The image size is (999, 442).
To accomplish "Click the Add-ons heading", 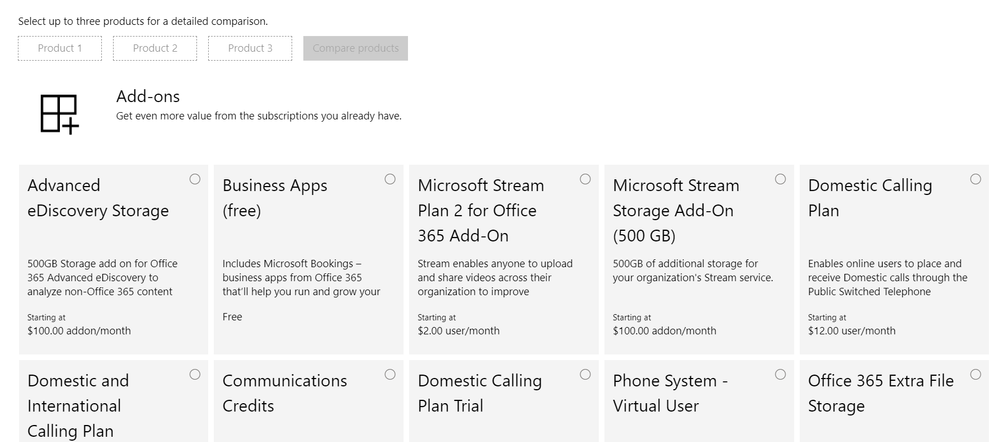I will pyautogui.click(x=148, y=97).
